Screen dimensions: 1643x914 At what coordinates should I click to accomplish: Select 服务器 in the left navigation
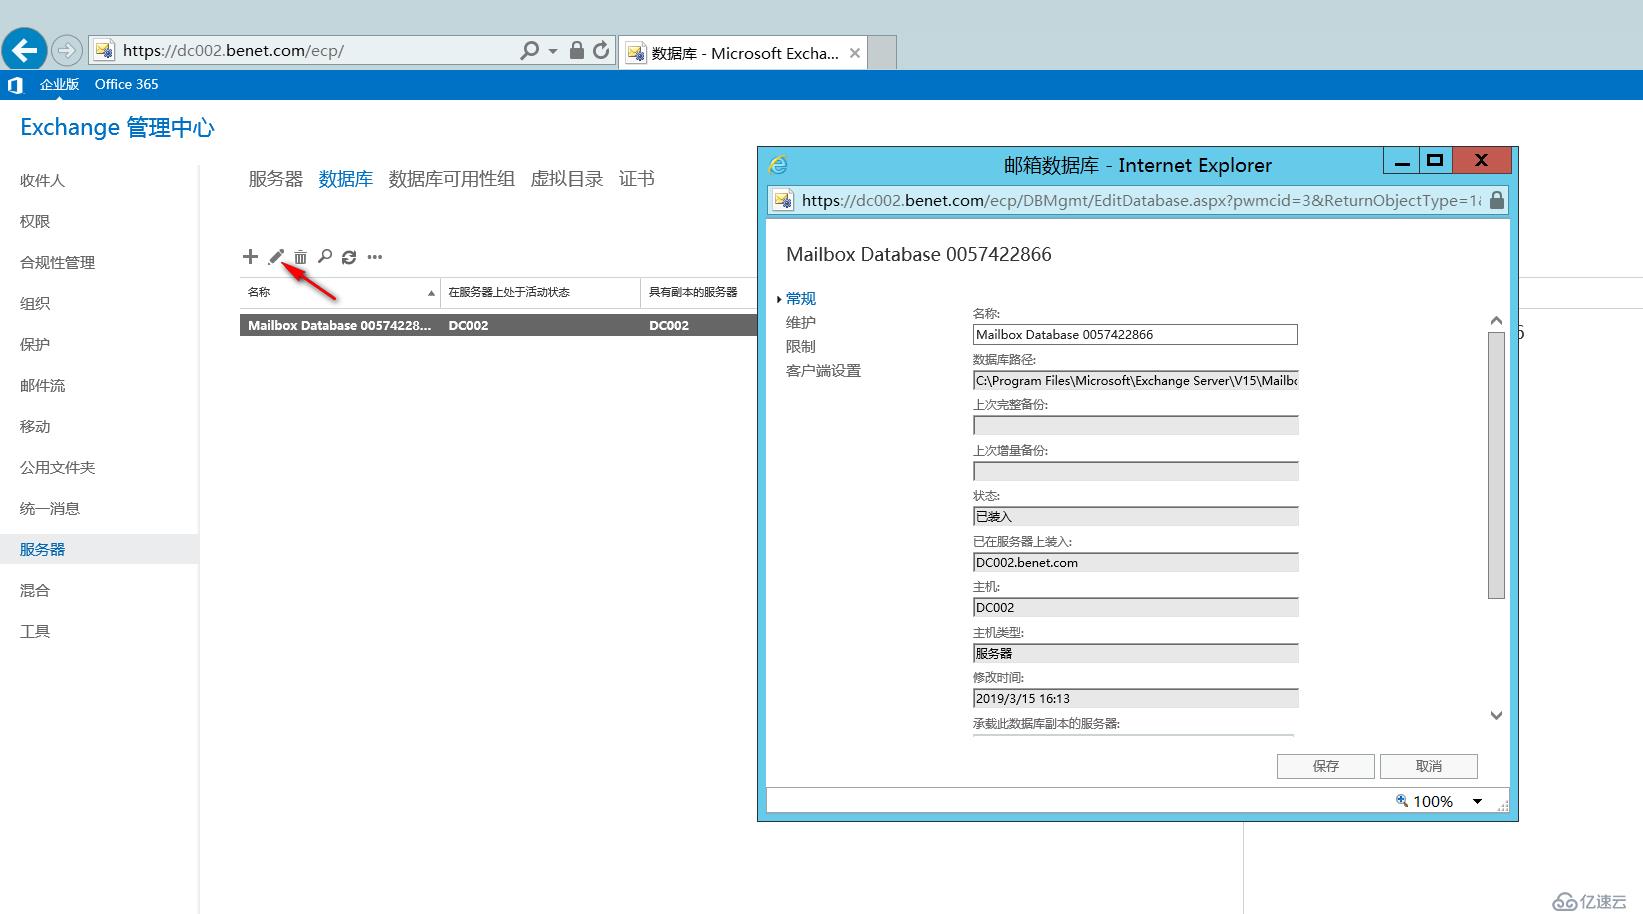pos(99,549)
